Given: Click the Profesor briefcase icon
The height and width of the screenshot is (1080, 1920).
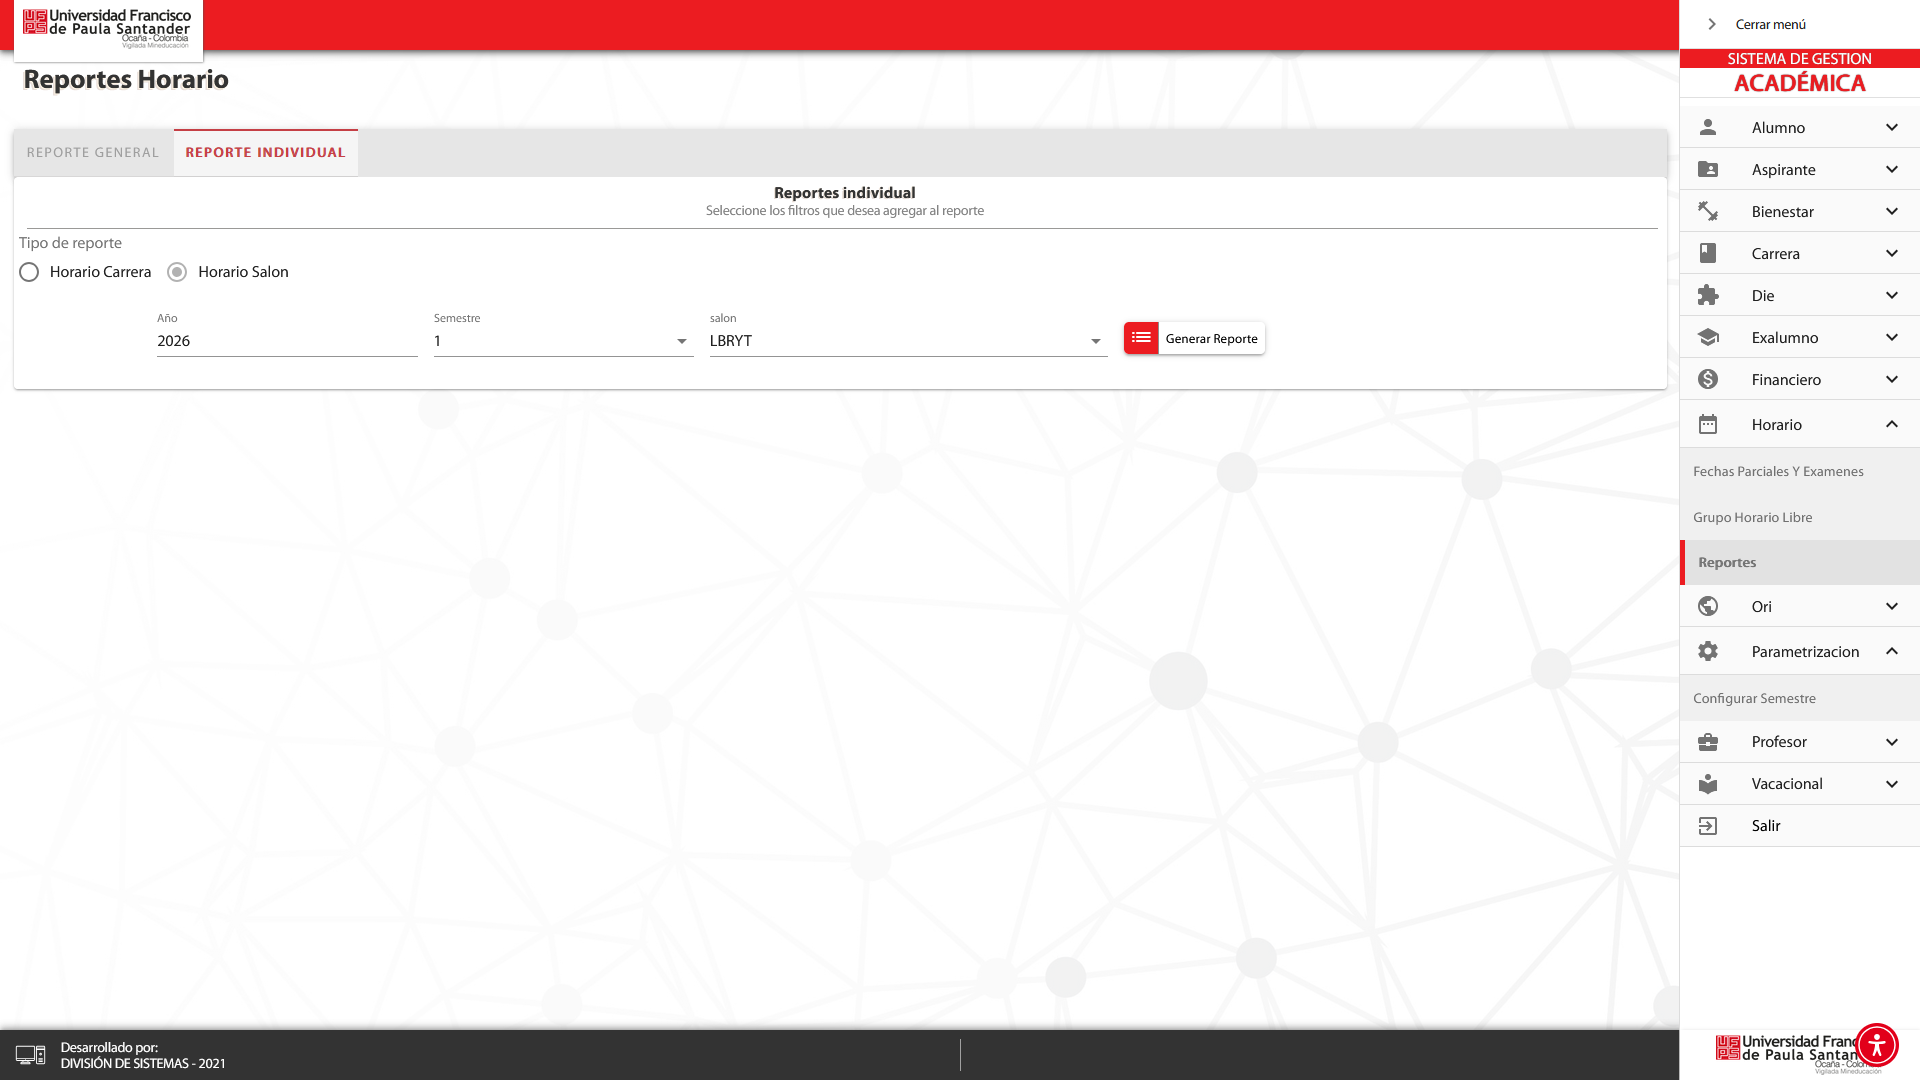Looking at the screenshot, I should point(1708,742).
